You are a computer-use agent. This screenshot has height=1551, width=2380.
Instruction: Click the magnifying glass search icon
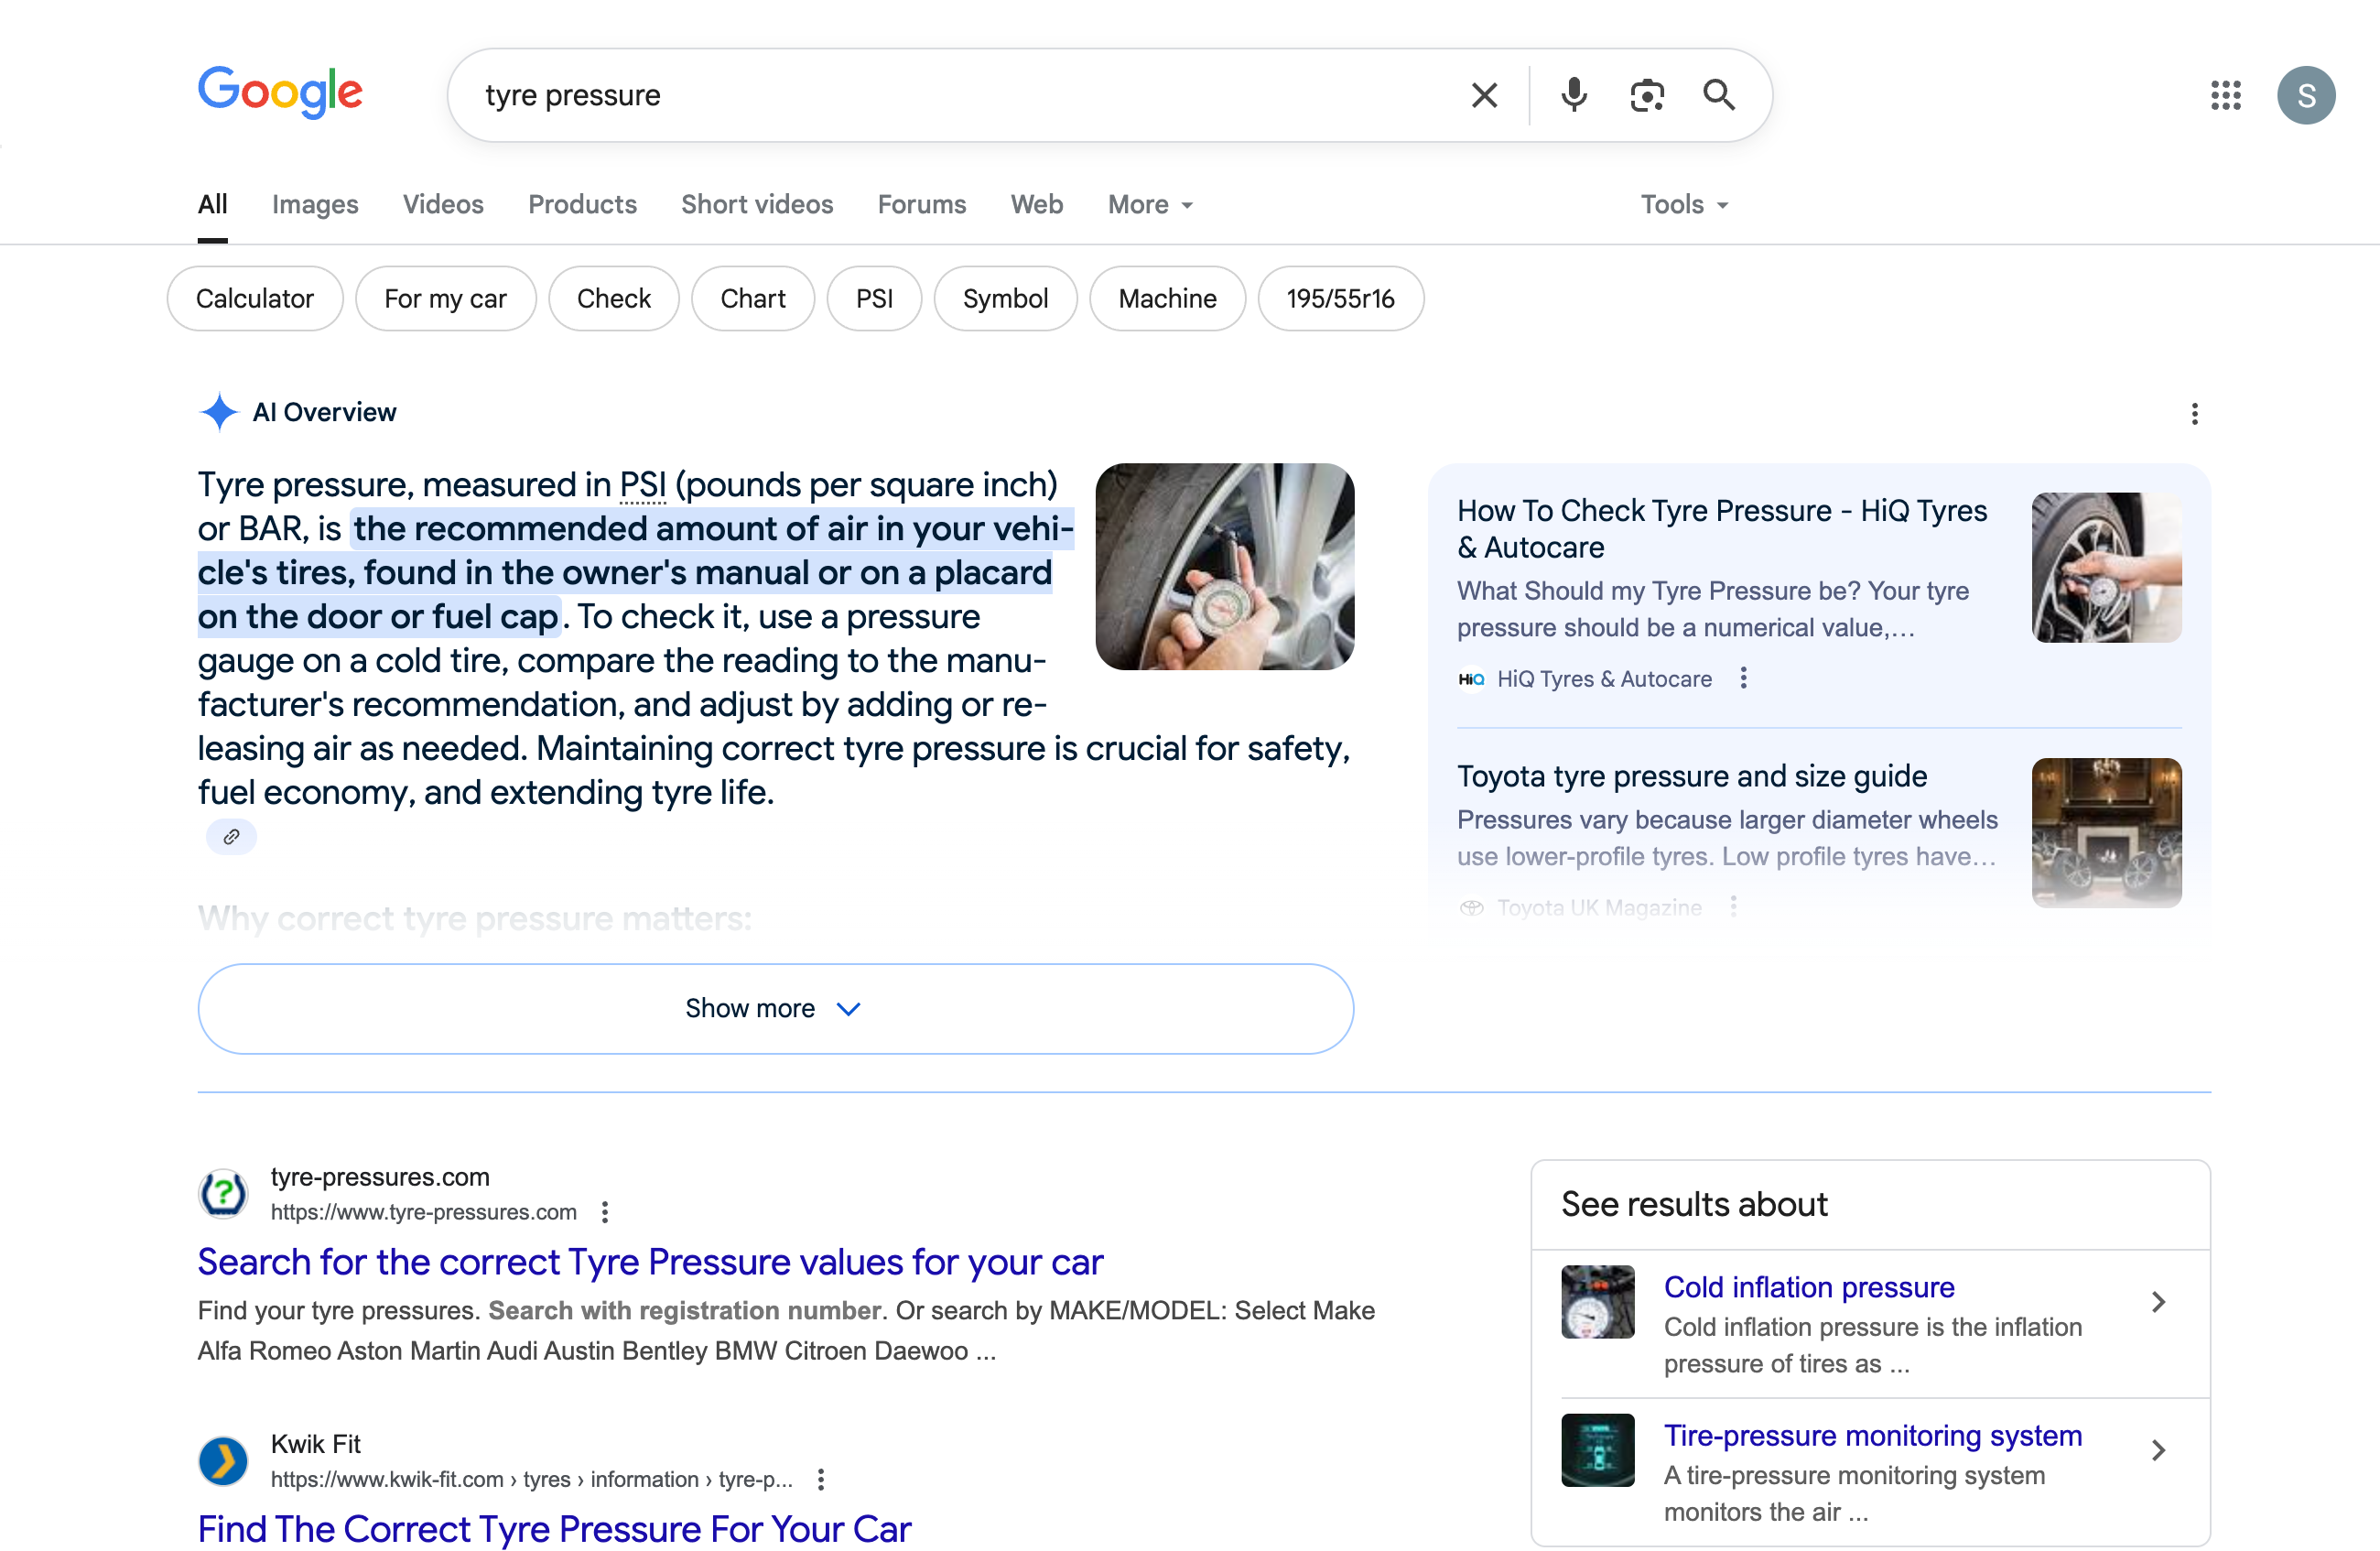[x=1719, y=95]
